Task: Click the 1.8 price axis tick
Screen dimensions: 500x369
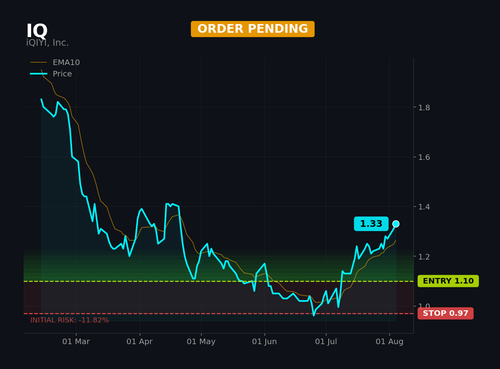Action: point(424,108)
